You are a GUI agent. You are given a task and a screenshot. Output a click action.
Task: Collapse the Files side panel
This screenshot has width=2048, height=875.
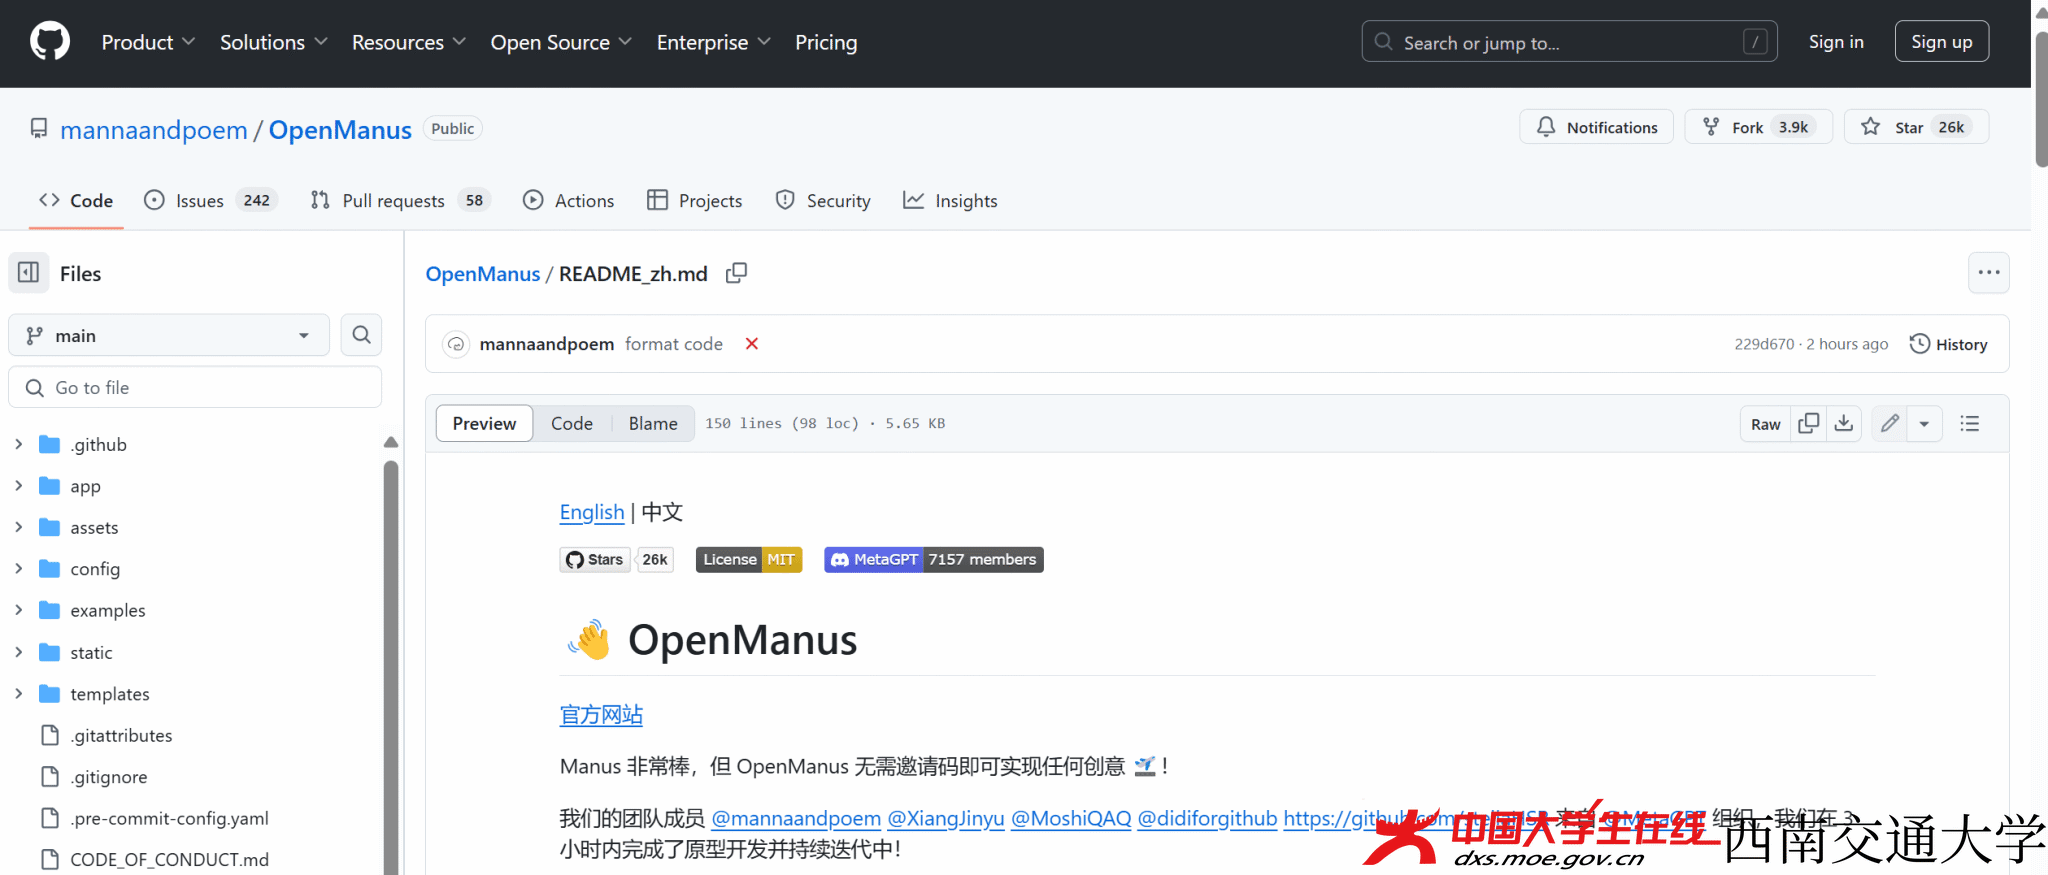pos(29,273)
